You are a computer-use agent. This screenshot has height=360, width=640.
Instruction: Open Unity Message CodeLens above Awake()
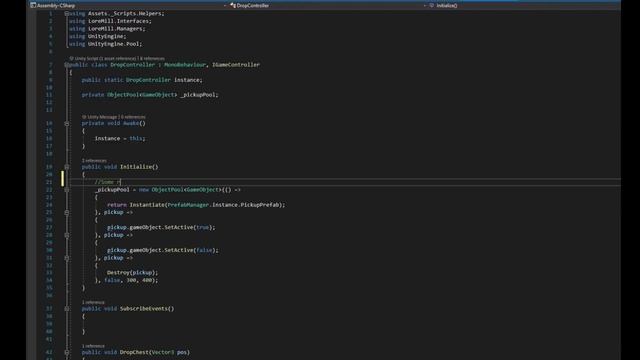pos(102,117)
